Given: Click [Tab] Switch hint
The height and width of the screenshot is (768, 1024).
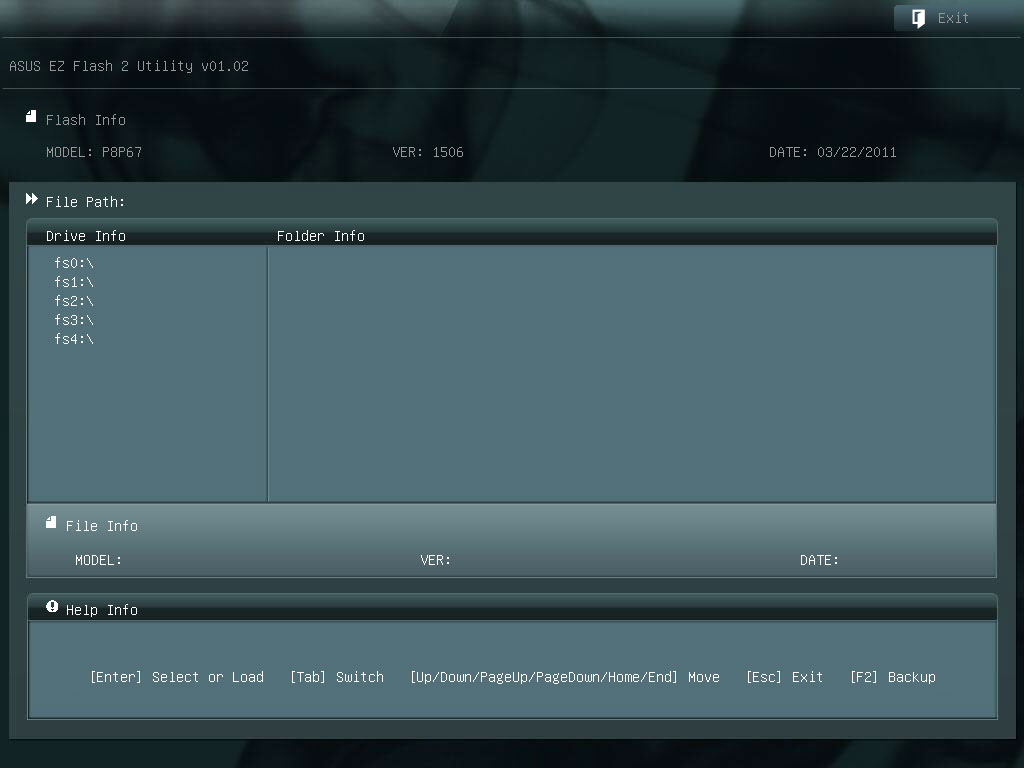Looking at the screenshot, I should click(x=337, y=677).
